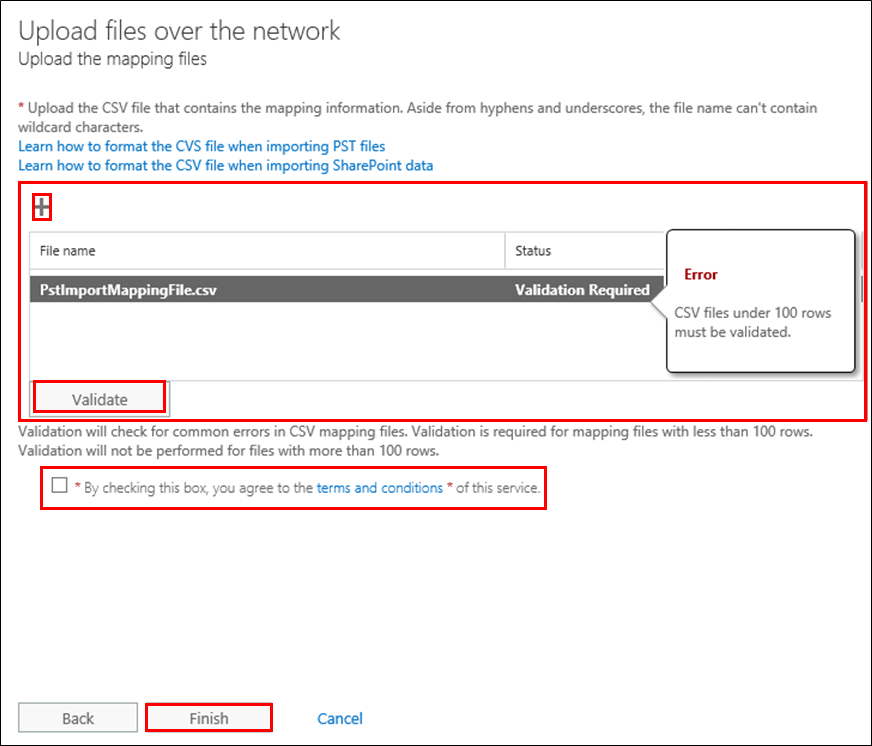Select the PstImportMappingFile.csv row
Screen dimensions: 872x746
tap(347, 289)
